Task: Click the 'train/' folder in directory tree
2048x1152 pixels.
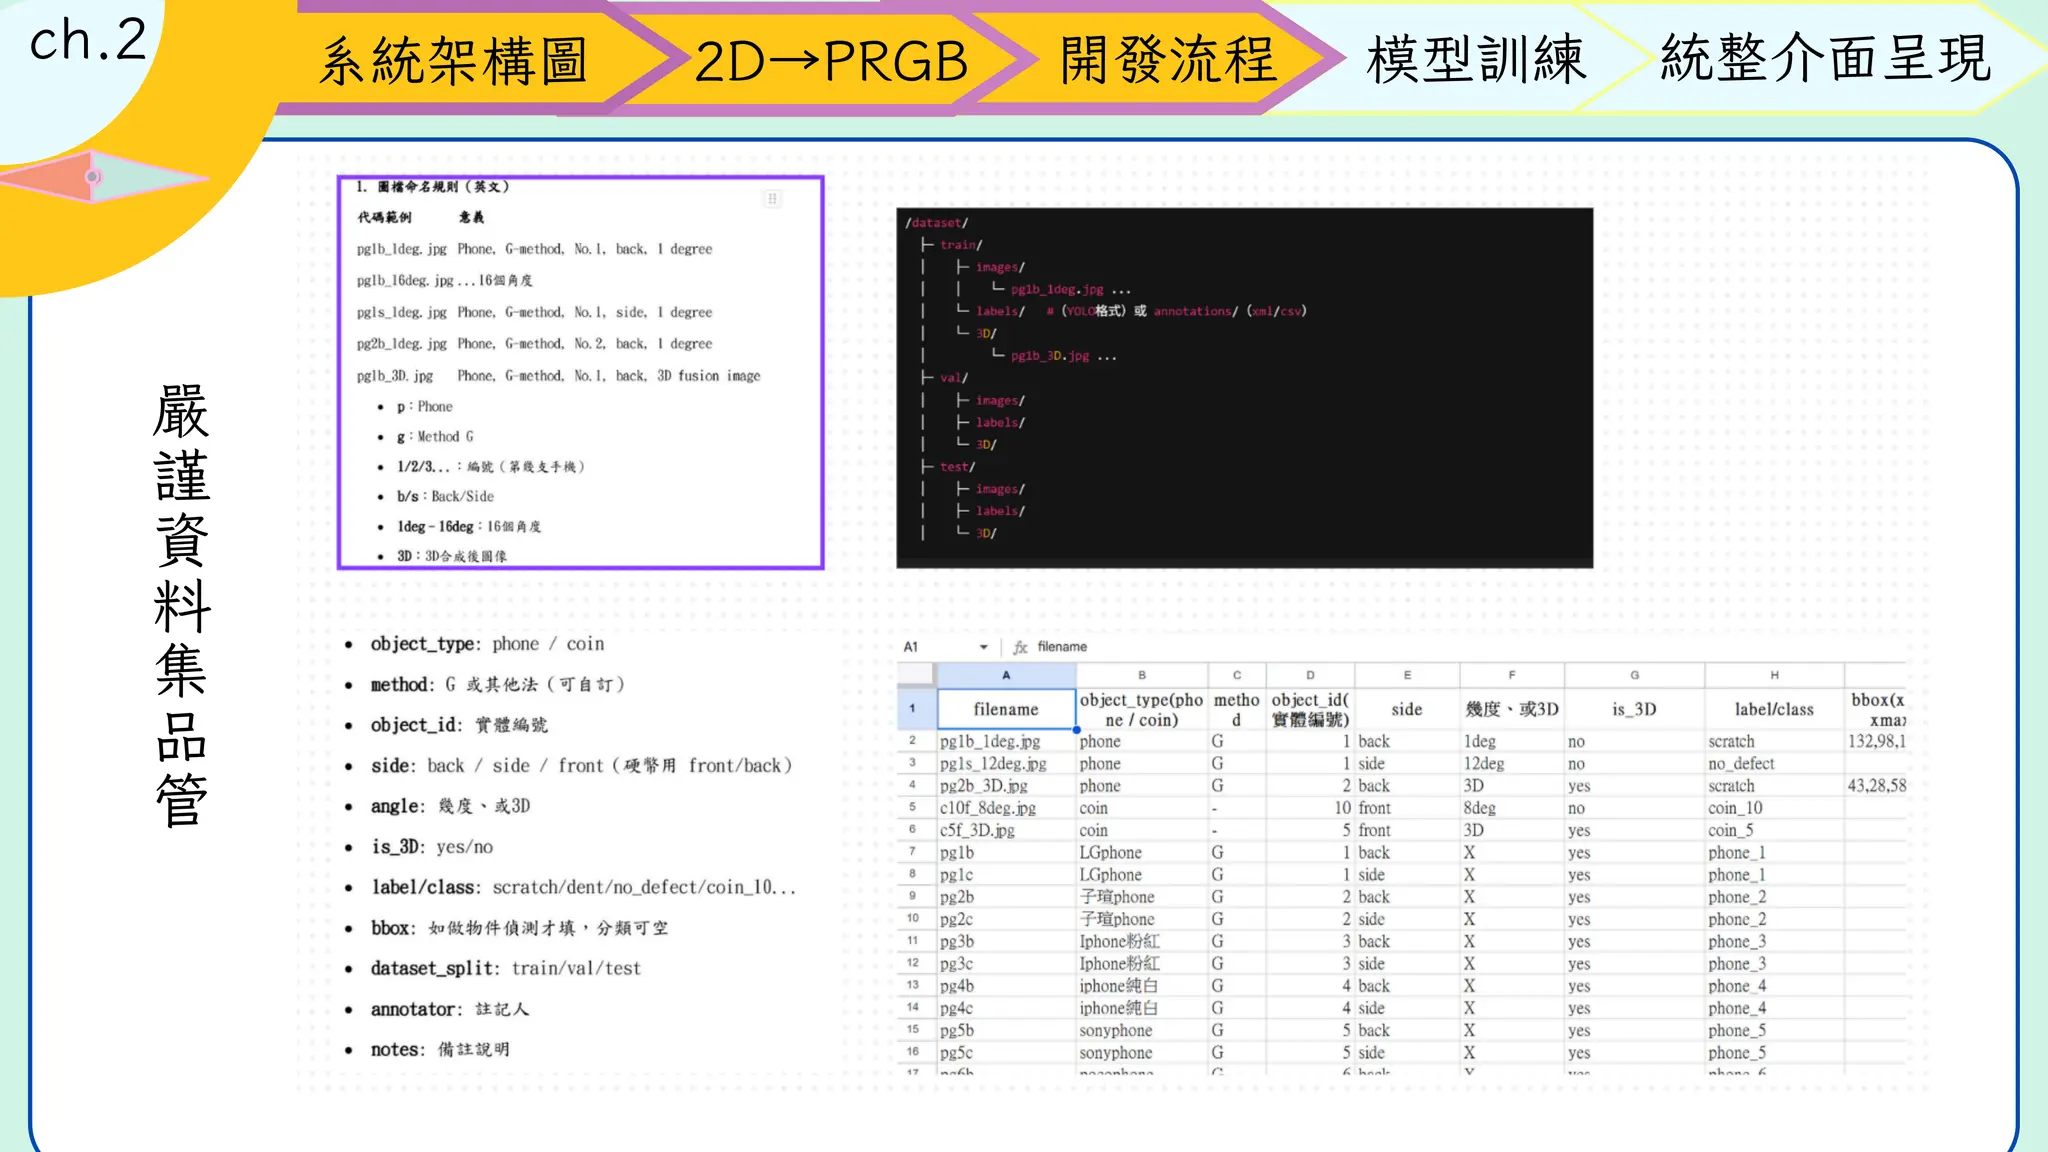Action: [961, 245]
